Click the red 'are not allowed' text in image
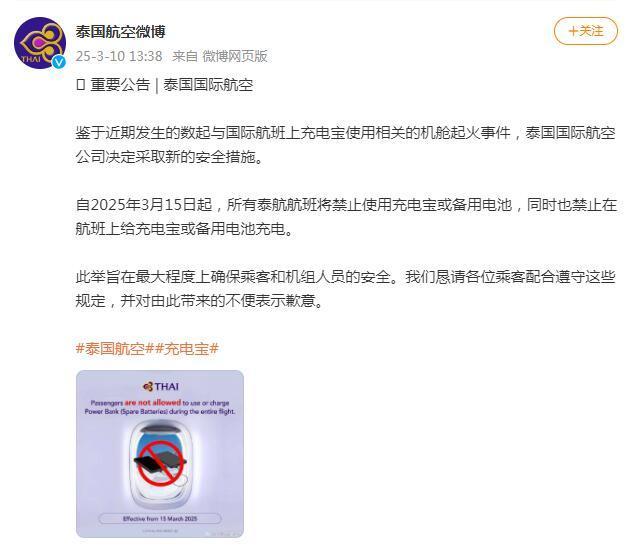634x546 pixels. pyautogui.click(x=153, y=402)
